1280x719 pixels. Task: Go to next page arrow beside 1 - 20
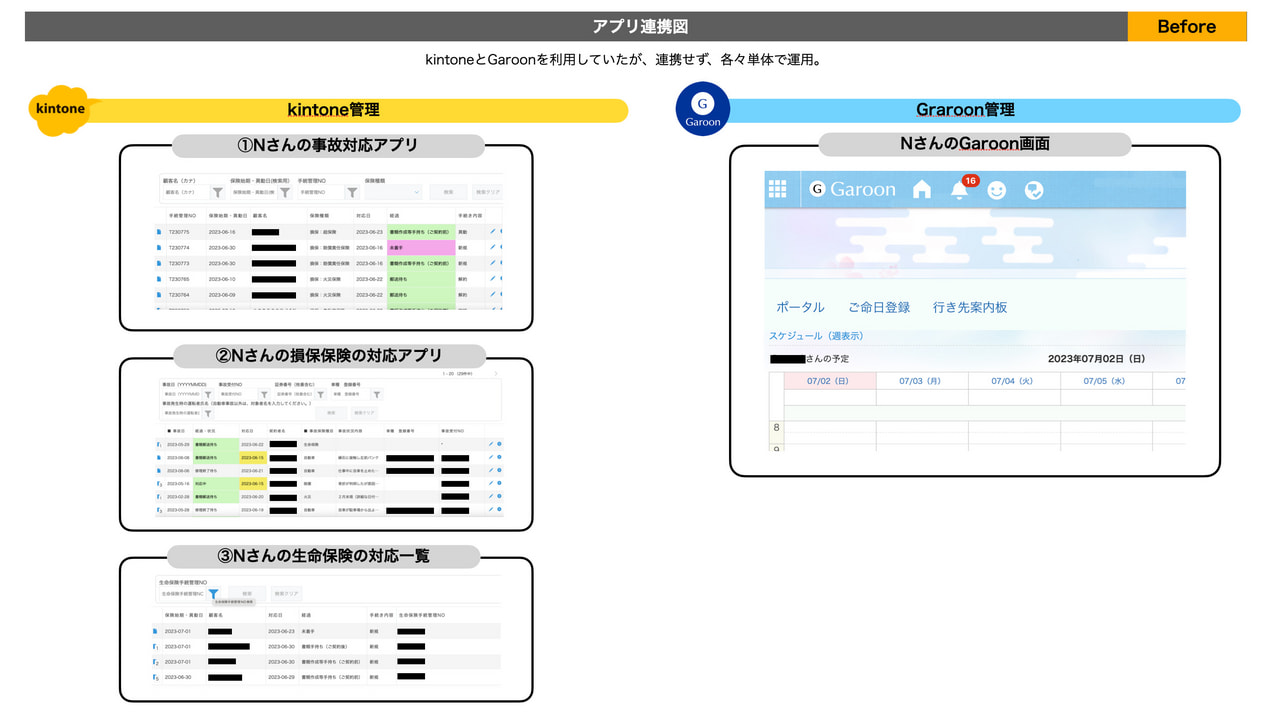pyautogui.click(x=495, y=374)
